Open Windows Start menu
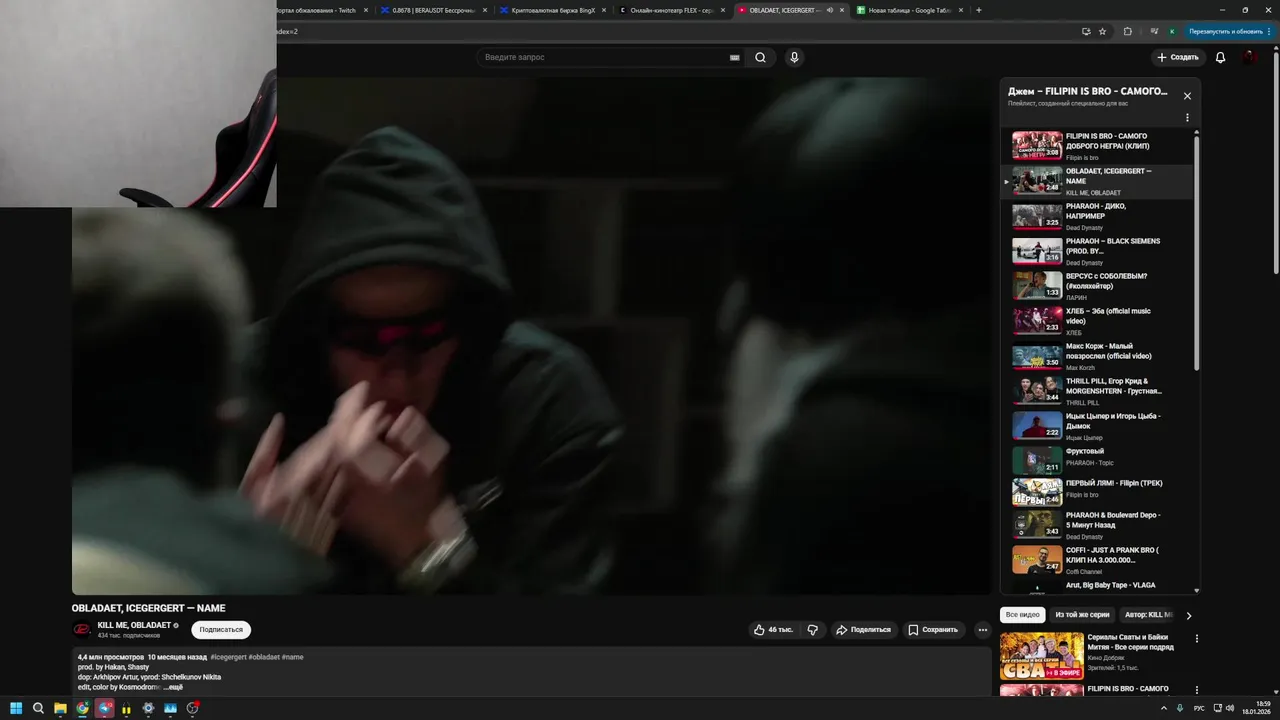 (x=16, y=708)
